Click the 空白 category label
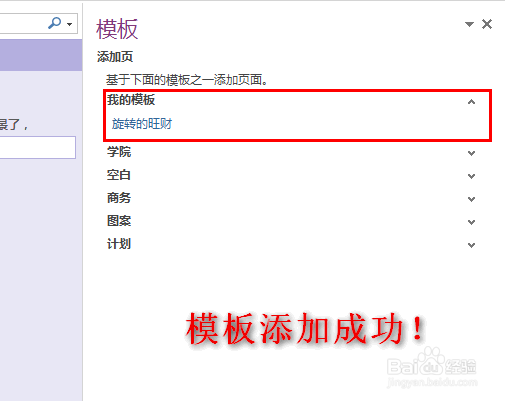Image resolution: width=505 pixels, height=401 pixels. 119,175
